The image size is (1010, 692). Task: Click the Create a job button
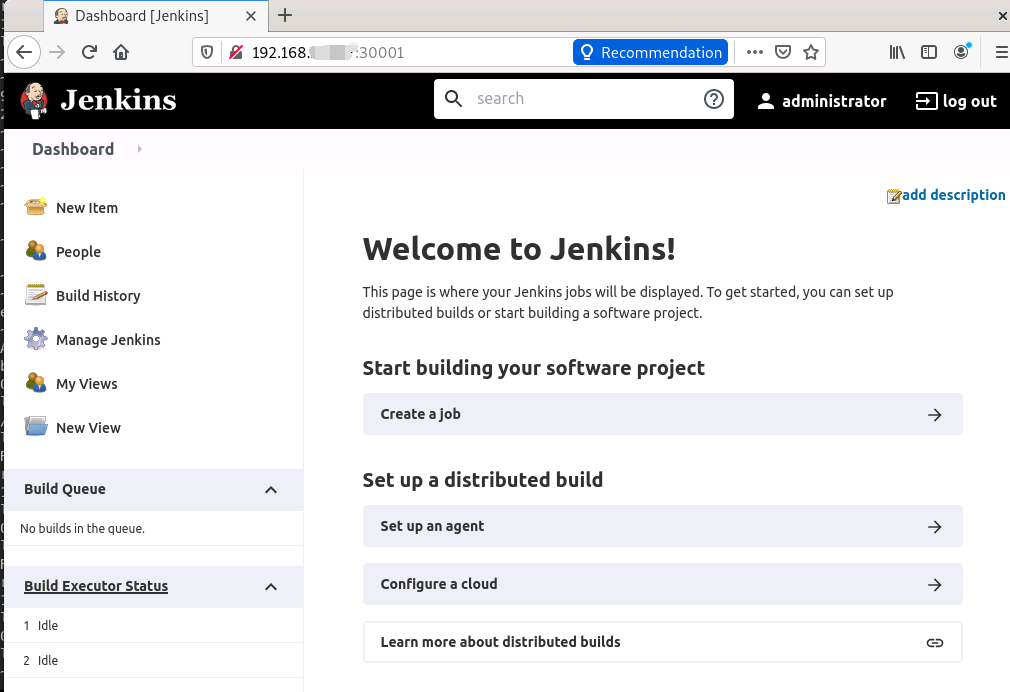point(662,414)
